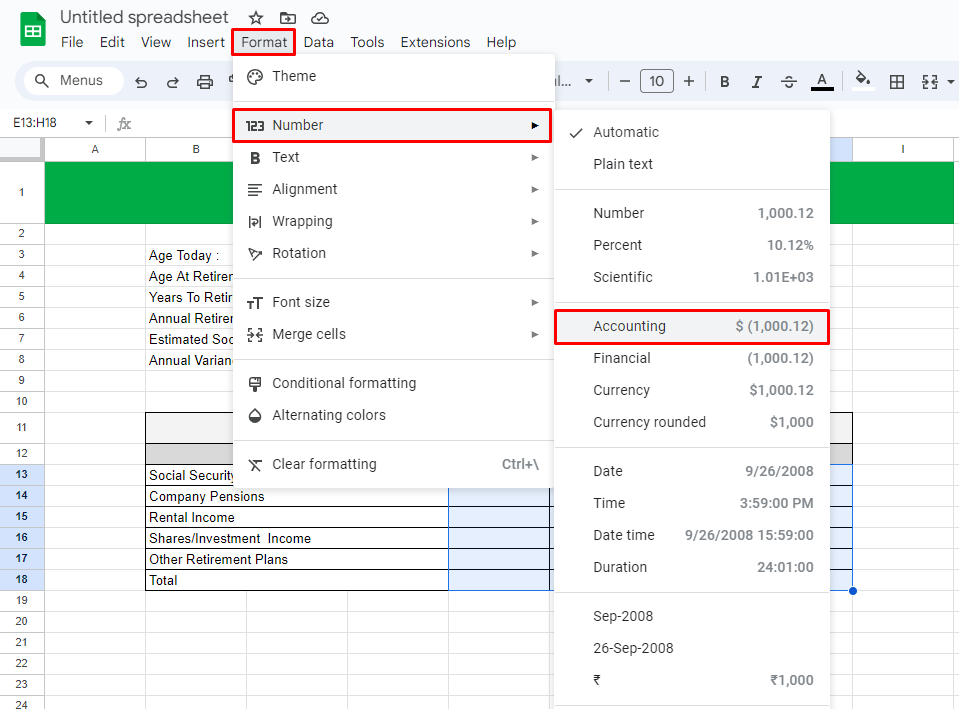Select the Scientific format
The height and width of the screenshot is (709, 959).
point(692,277)
